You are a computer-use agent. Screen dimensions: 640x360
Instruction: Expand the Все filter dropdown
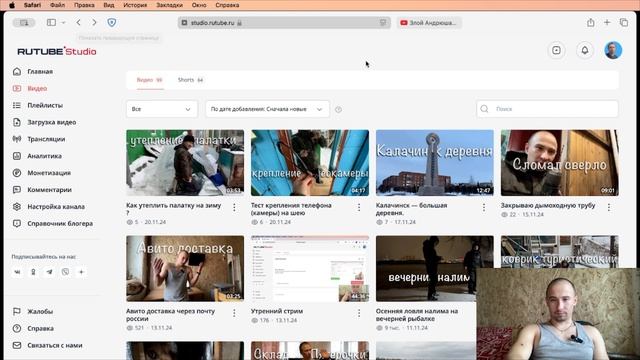[x=162, y=109]
